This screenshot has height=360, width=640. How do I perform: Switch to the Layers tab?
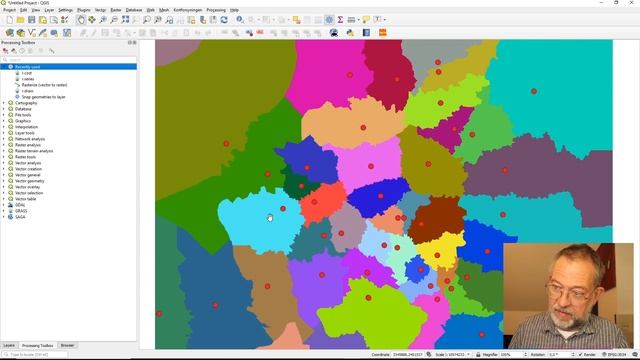click(9, 345)
